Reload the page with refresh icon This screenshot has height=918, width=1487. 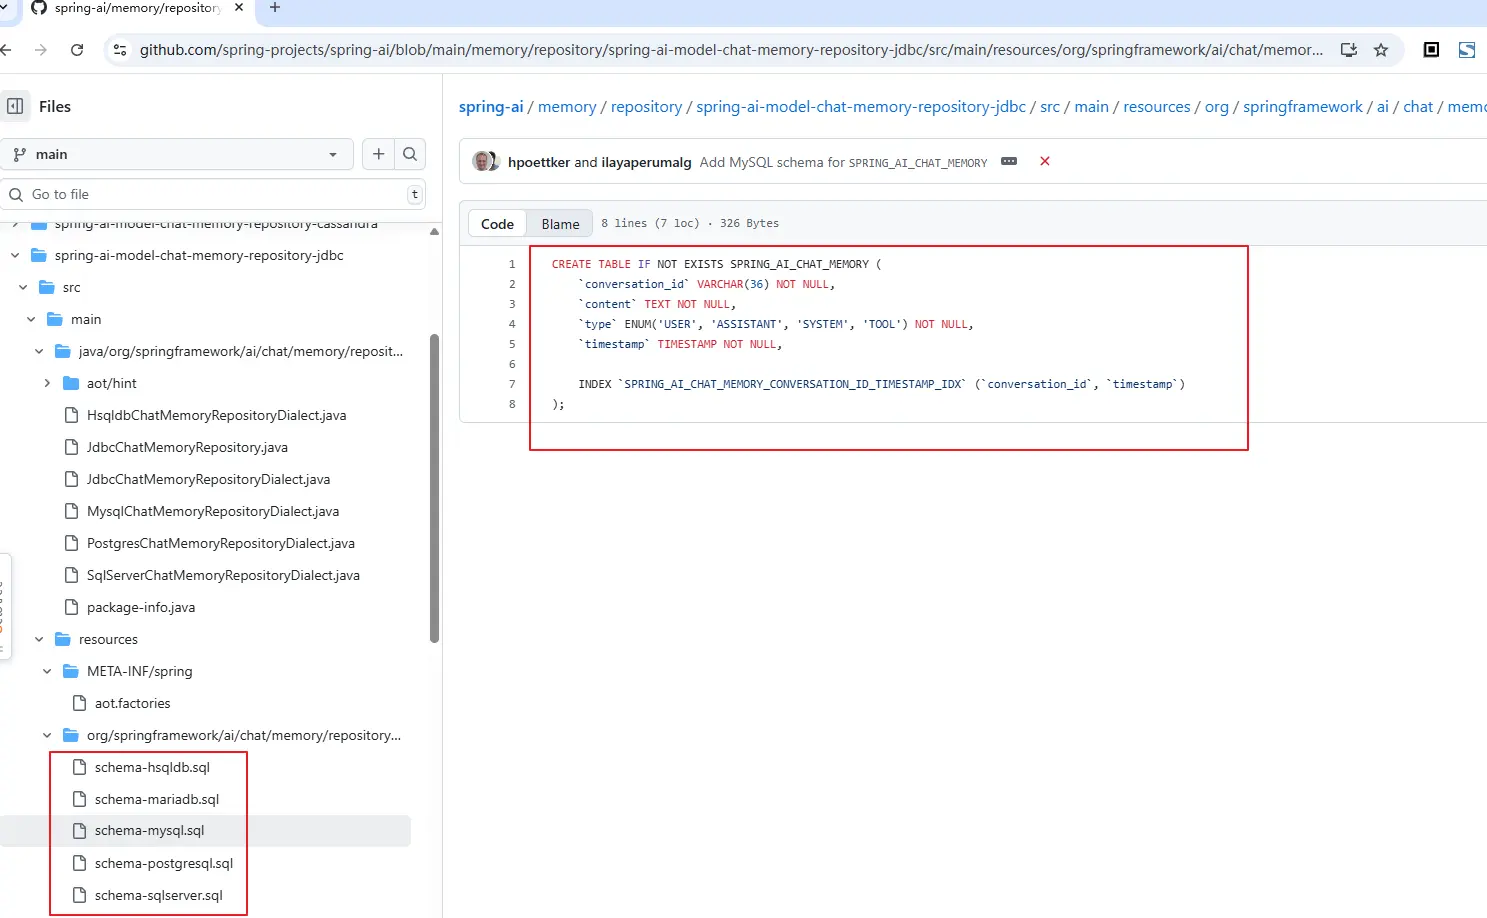tap(77, 50)
